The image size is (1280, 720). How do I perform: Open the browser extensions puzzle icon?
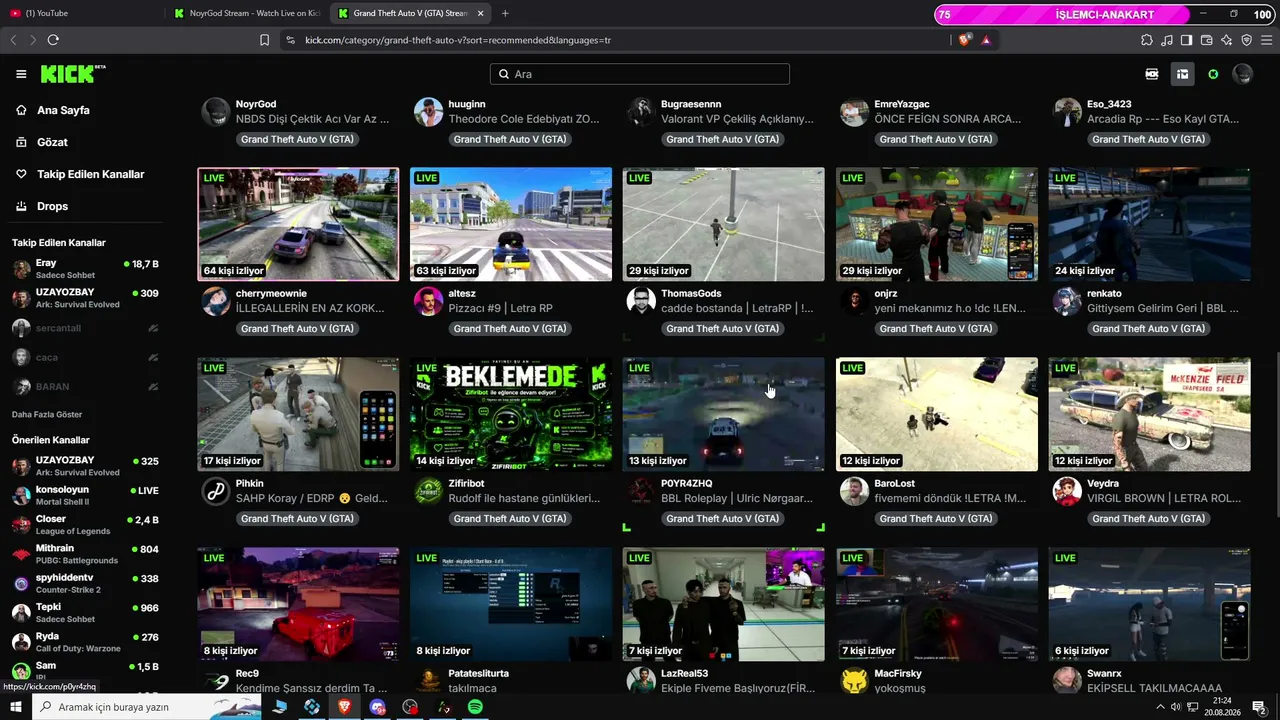pos(1147,40)
